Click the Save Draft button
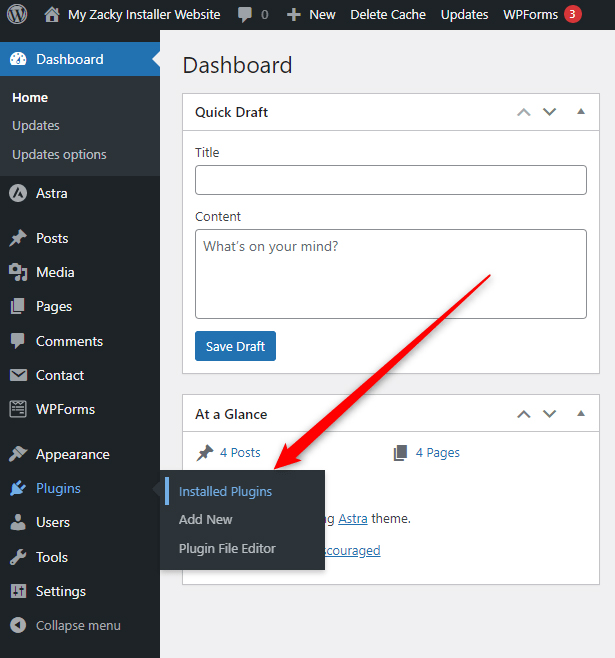This screenshot has height=658, width=615. pyautogui.click(x=235, y=346)
